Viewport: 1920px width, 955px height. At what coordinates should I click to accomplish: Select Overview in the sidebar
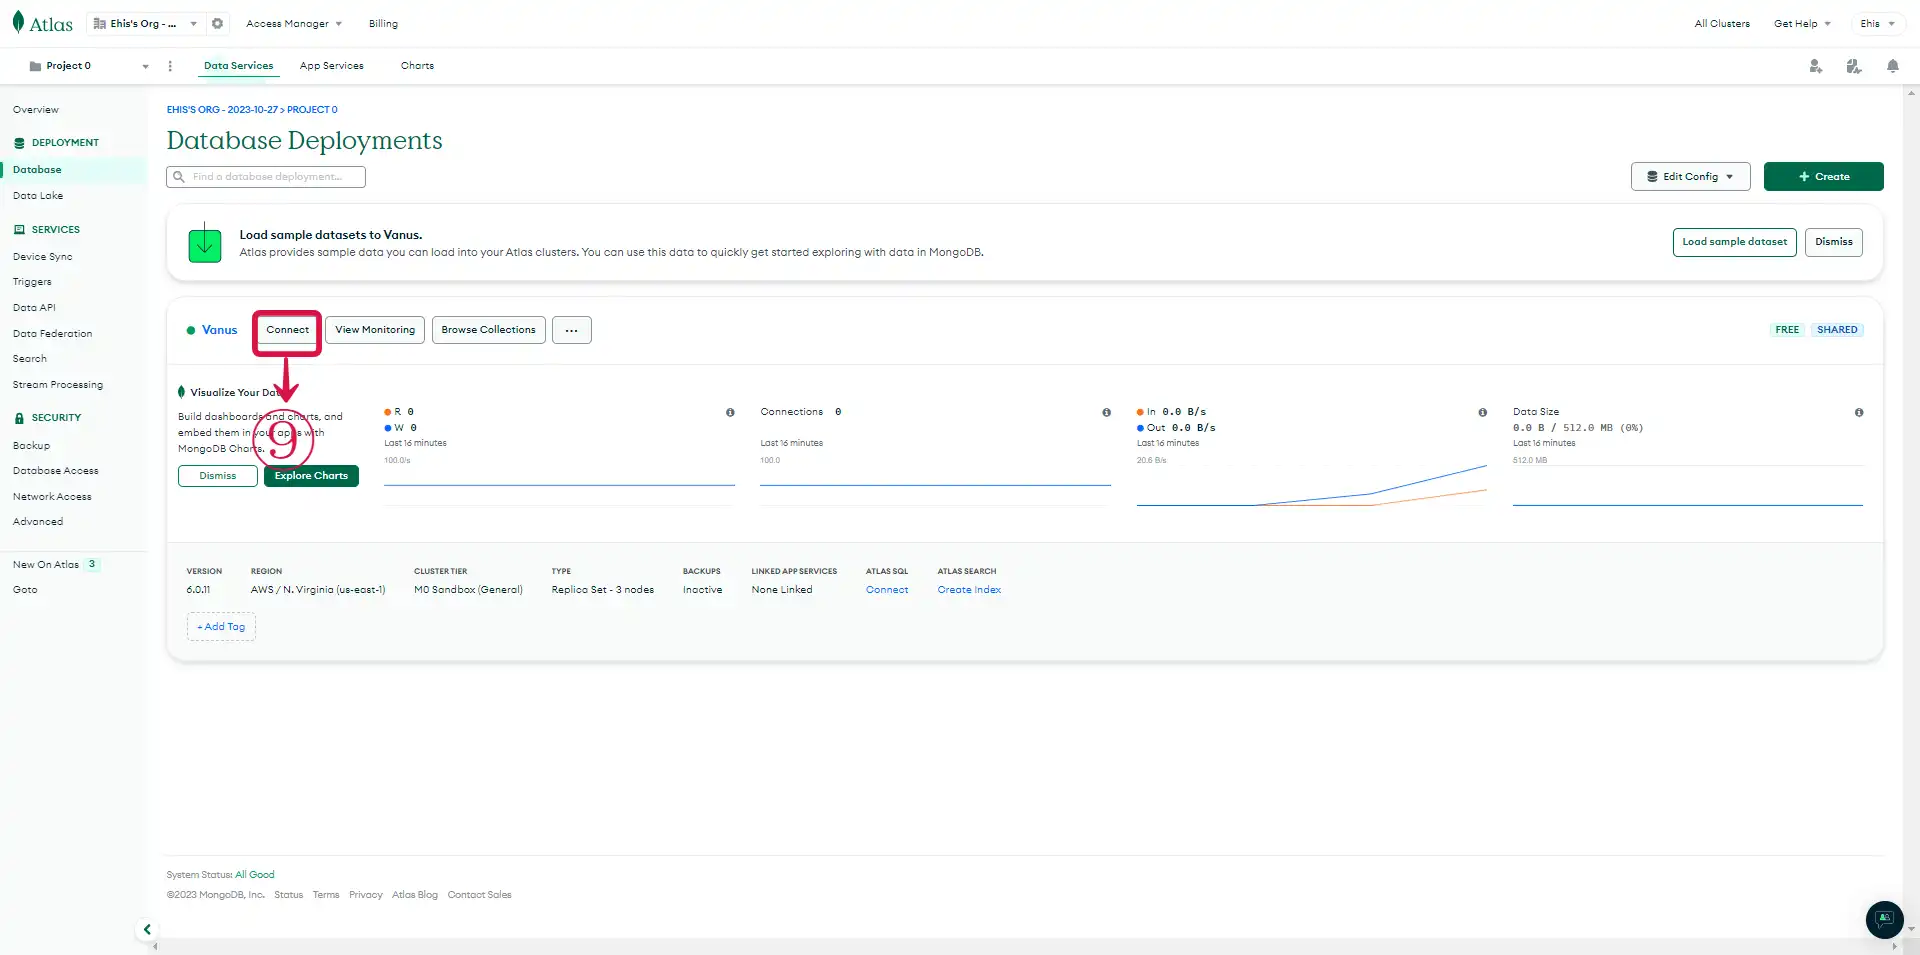point(36,110)
